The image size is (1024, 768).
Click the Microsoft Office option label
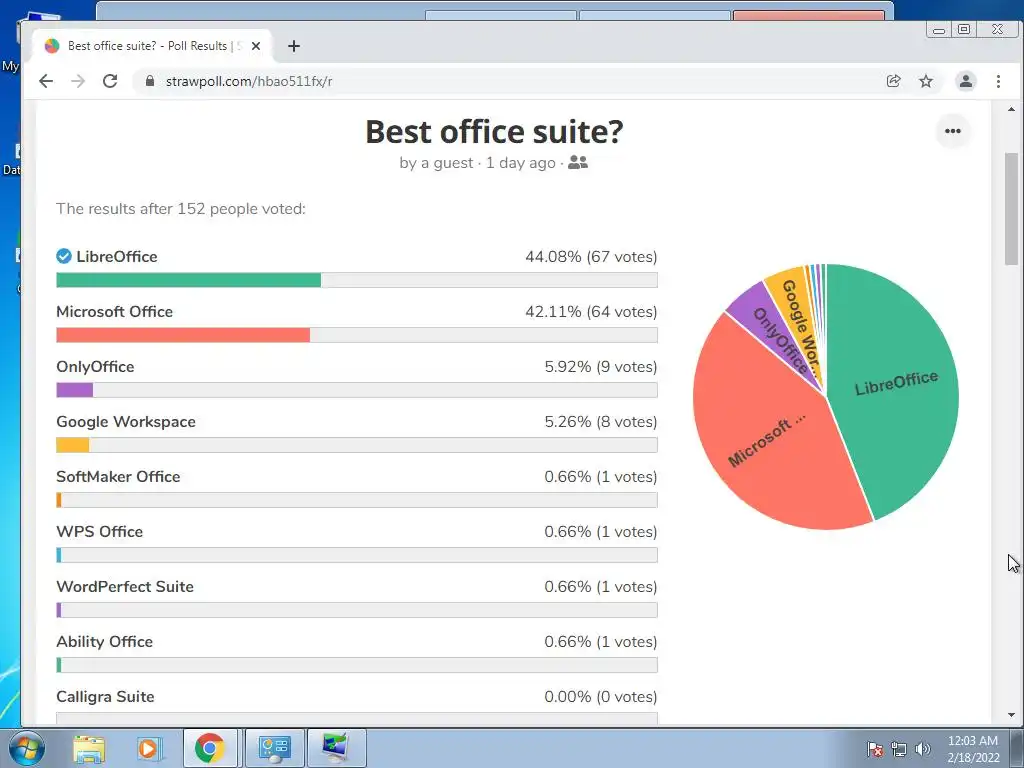coord(114,312)
